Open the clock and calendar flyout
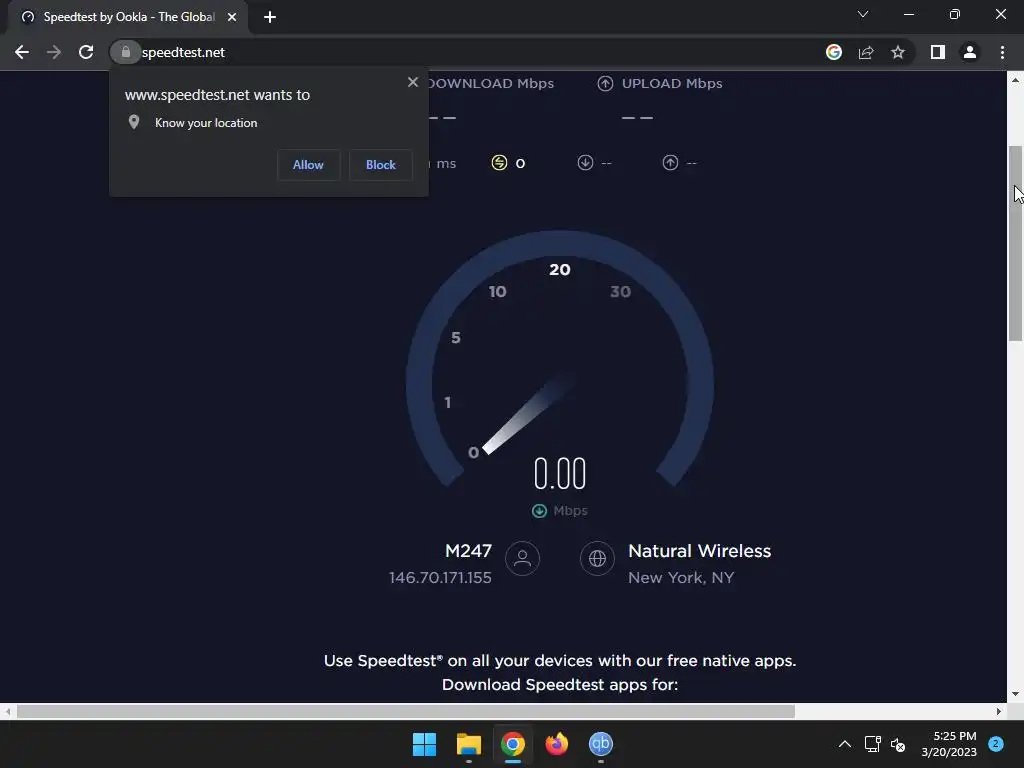The height and width of the screenshot is (768, 1024). point(949,744)
